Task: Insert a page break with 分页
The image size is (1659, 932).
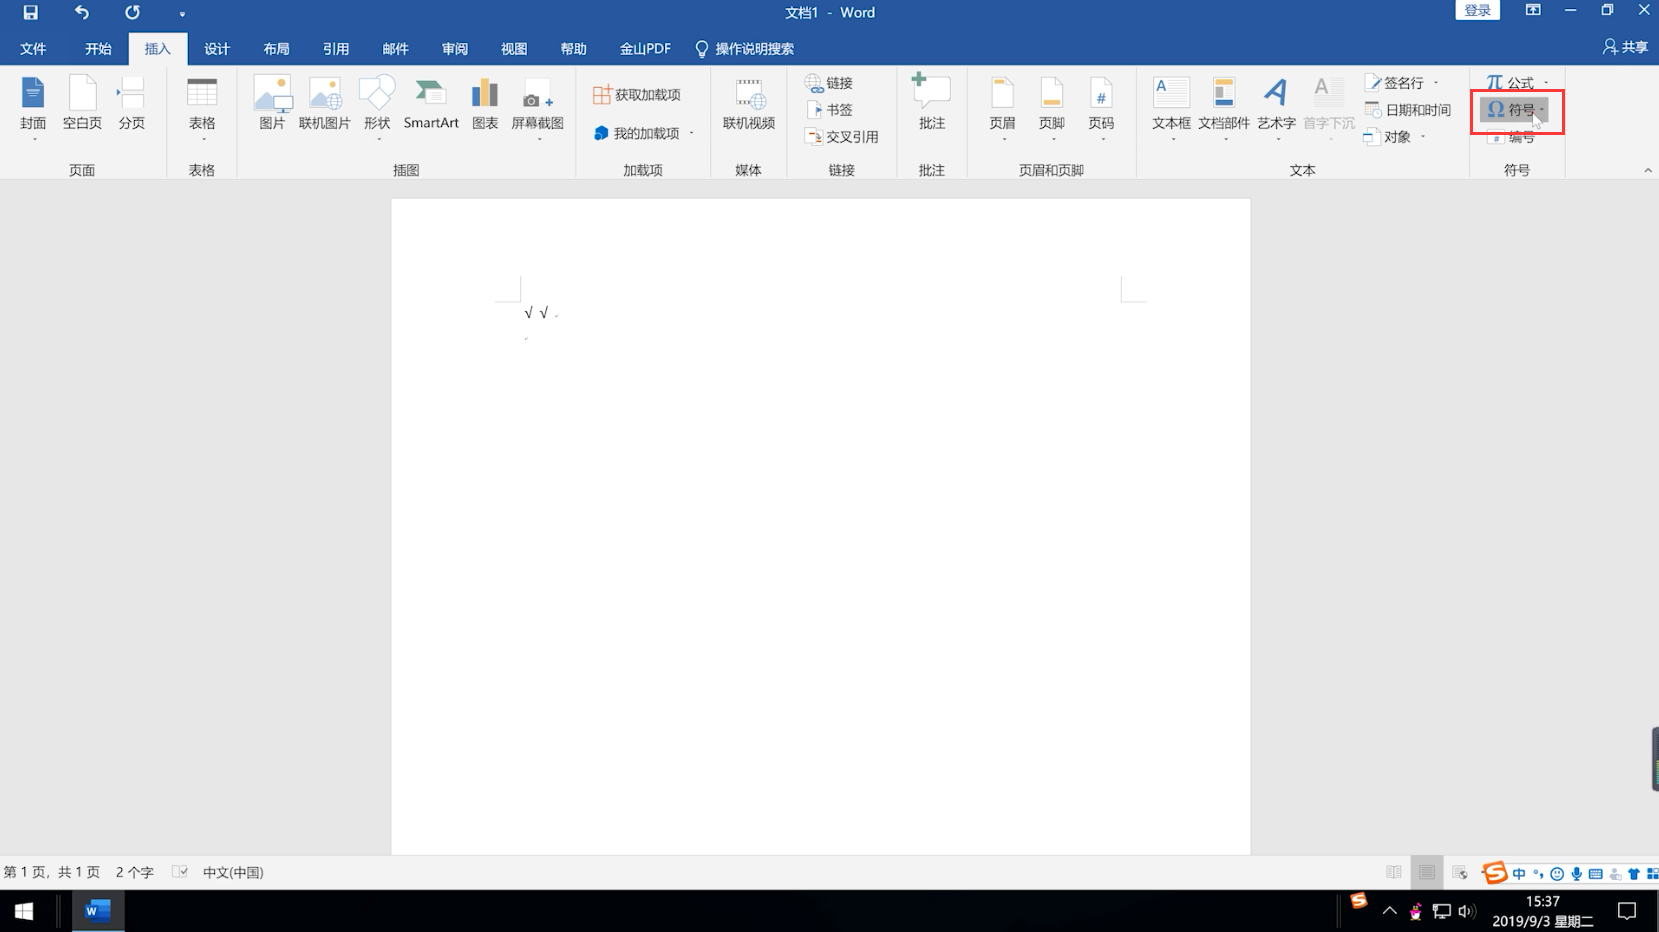Action: (x=132, y=104)
